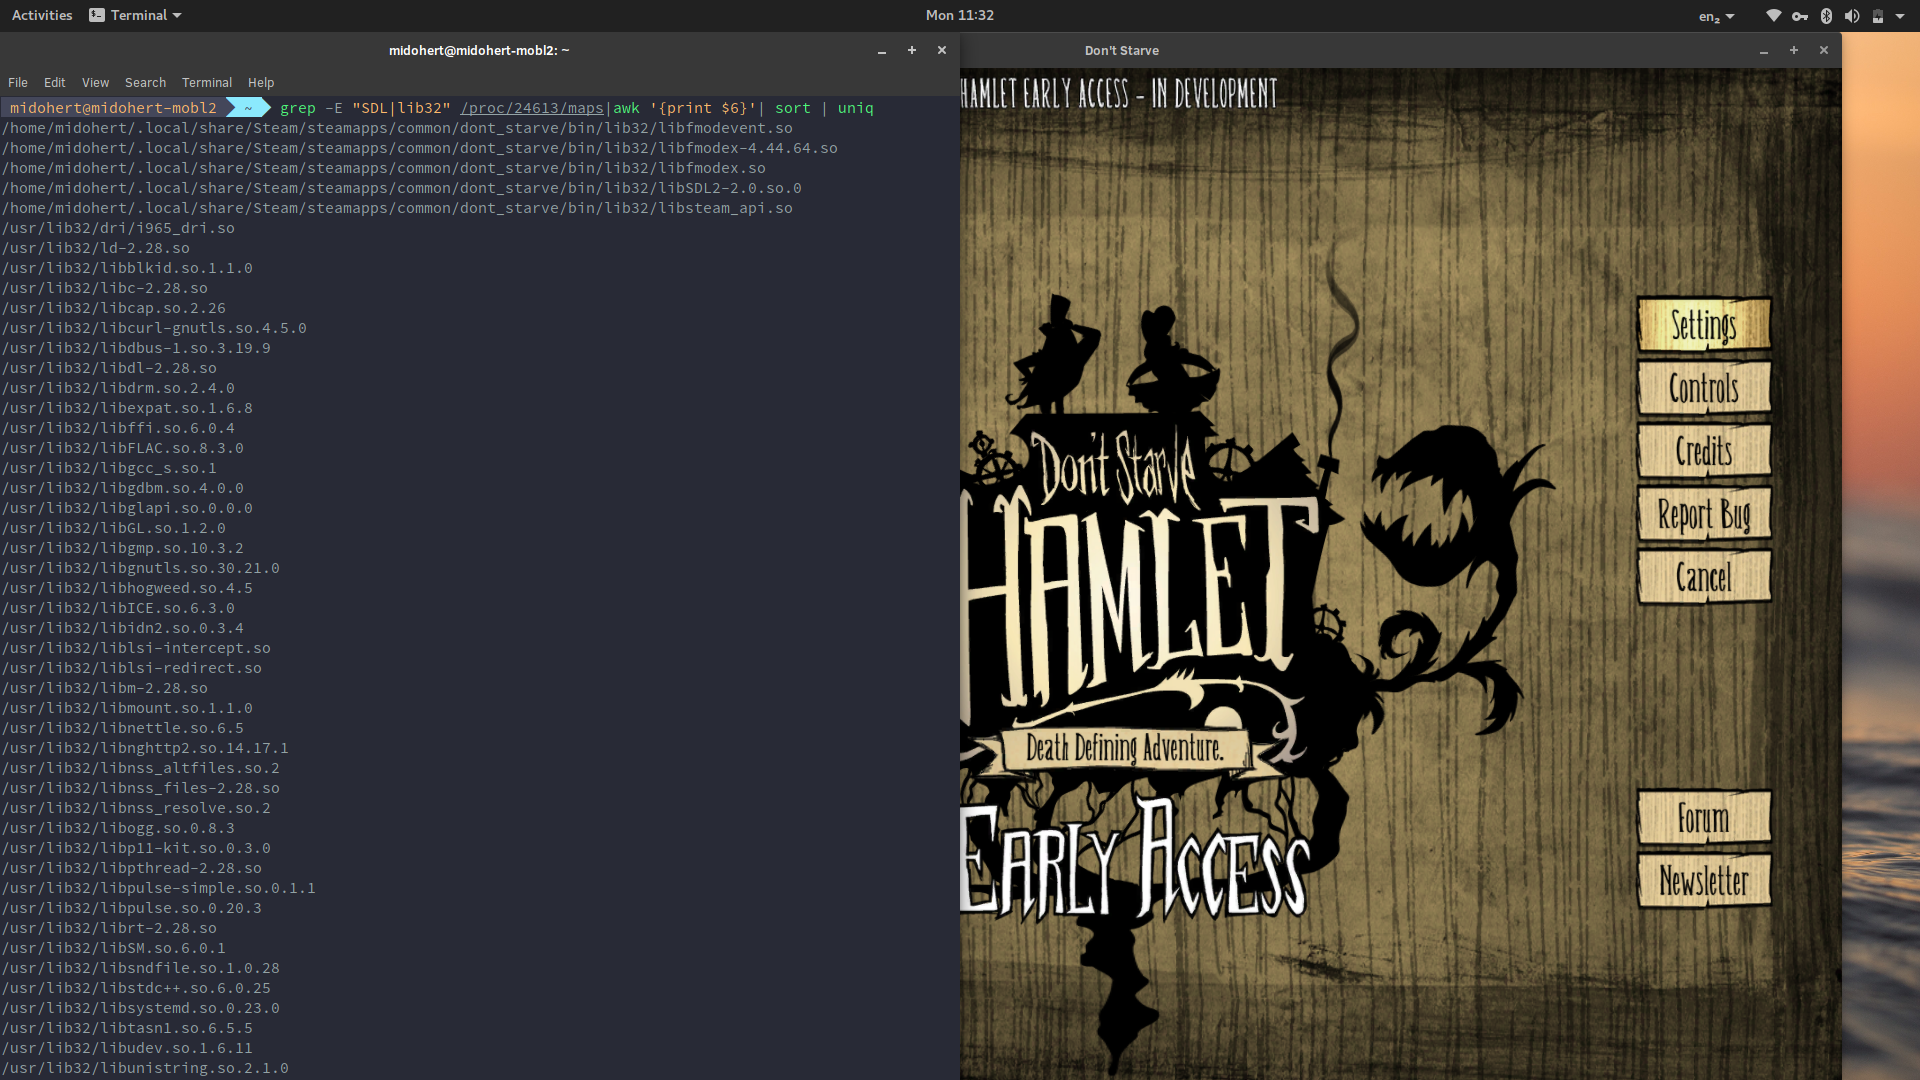1920x1080 pixels.
Task: Maximize the terminal window
Action: click(x=912, y=50)
